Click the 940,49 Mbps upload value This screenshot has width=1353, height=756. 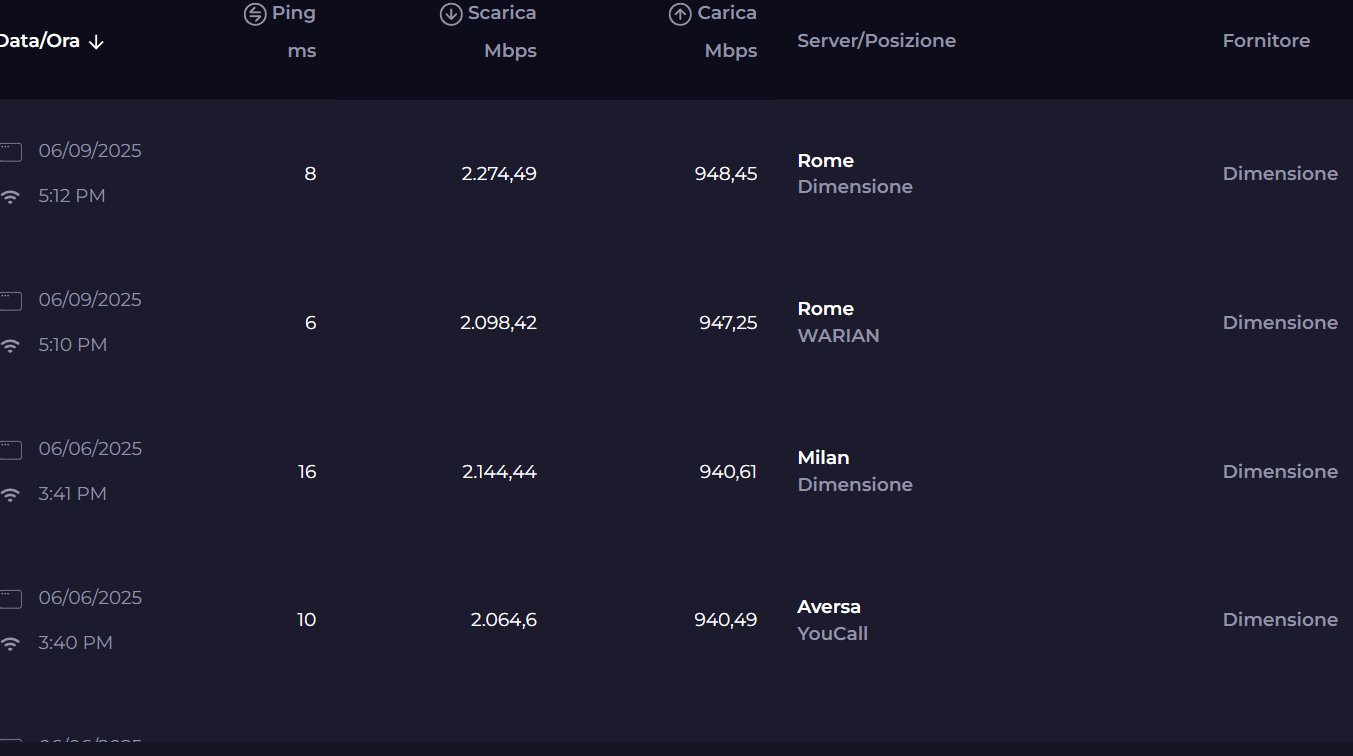click(725, 620)
